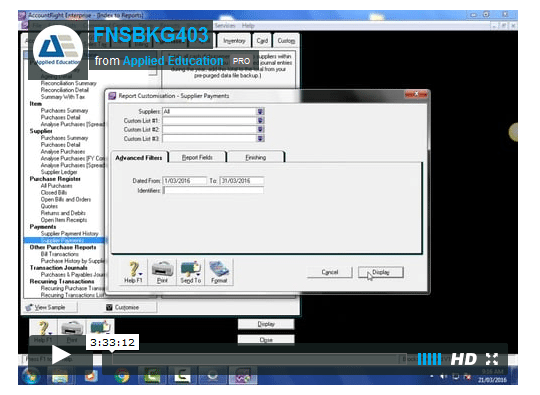Click the Identifiers input field

pos(213,190)
